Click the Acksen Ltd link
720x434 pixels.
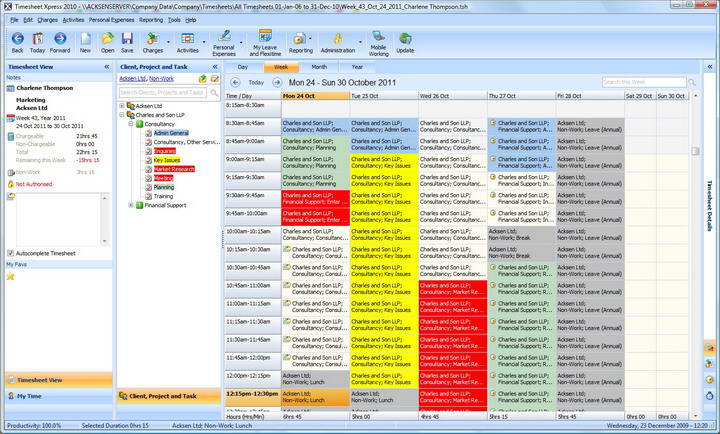(132, 79)
